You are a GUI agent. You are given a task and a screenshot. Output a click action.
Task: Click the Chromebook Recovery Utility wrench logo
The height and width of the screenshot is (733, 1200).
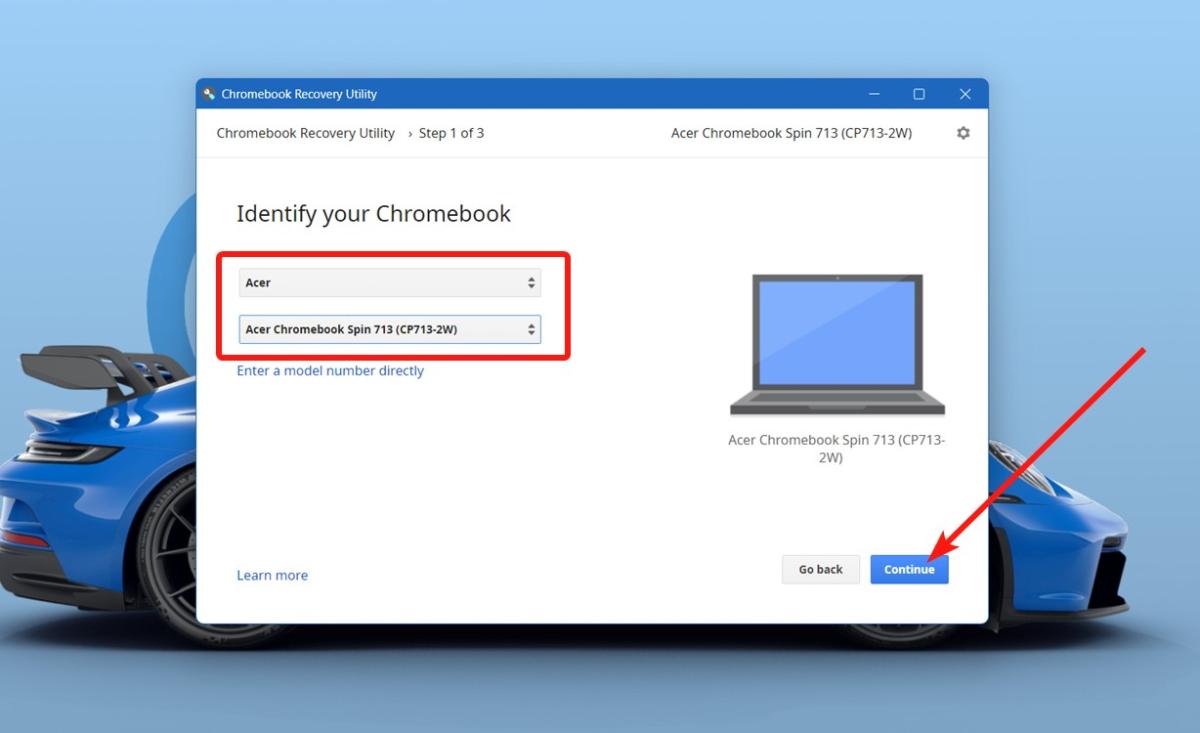208,93
